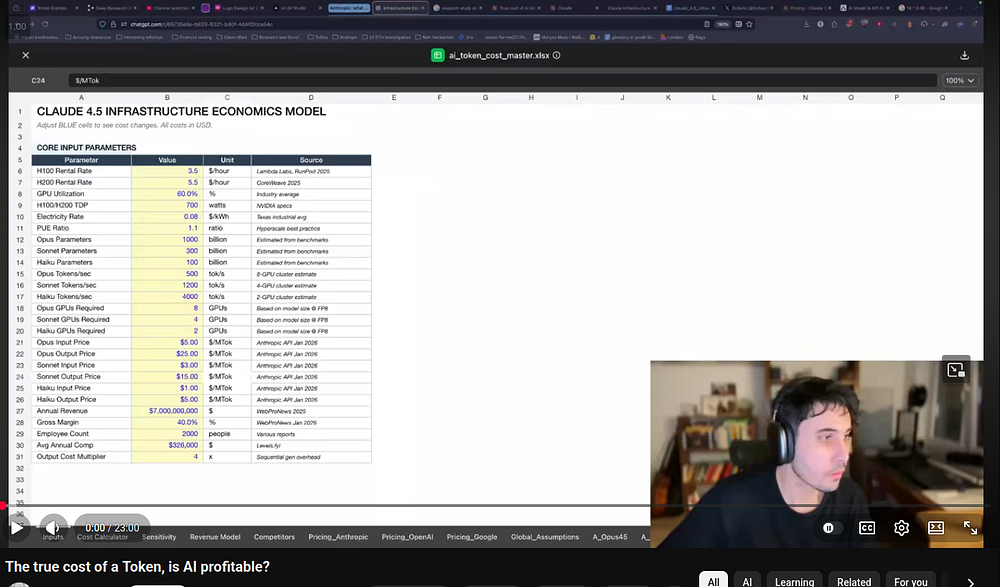Screen dimensions: 1000x587
Task: Select the Learning filter chip
Action: (794, 581)
